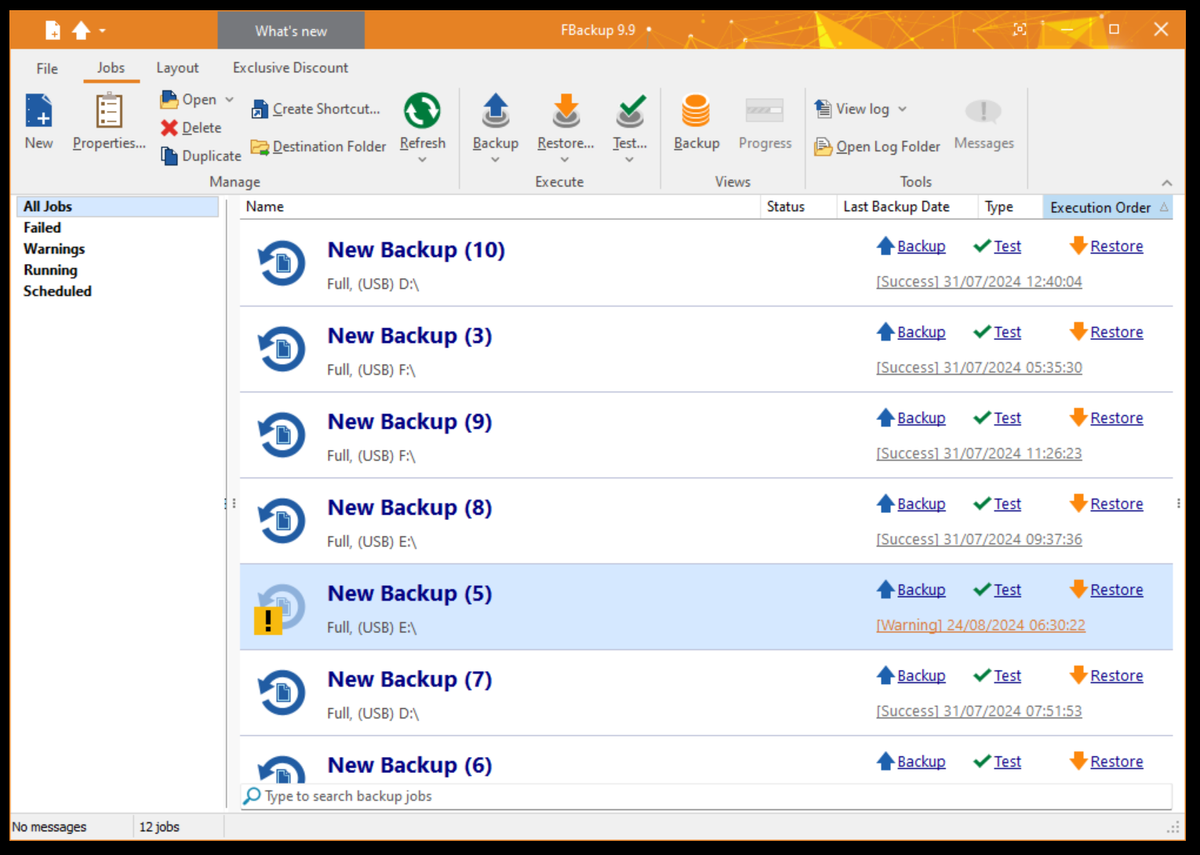Switch to Backup progress view

point(764,123)
